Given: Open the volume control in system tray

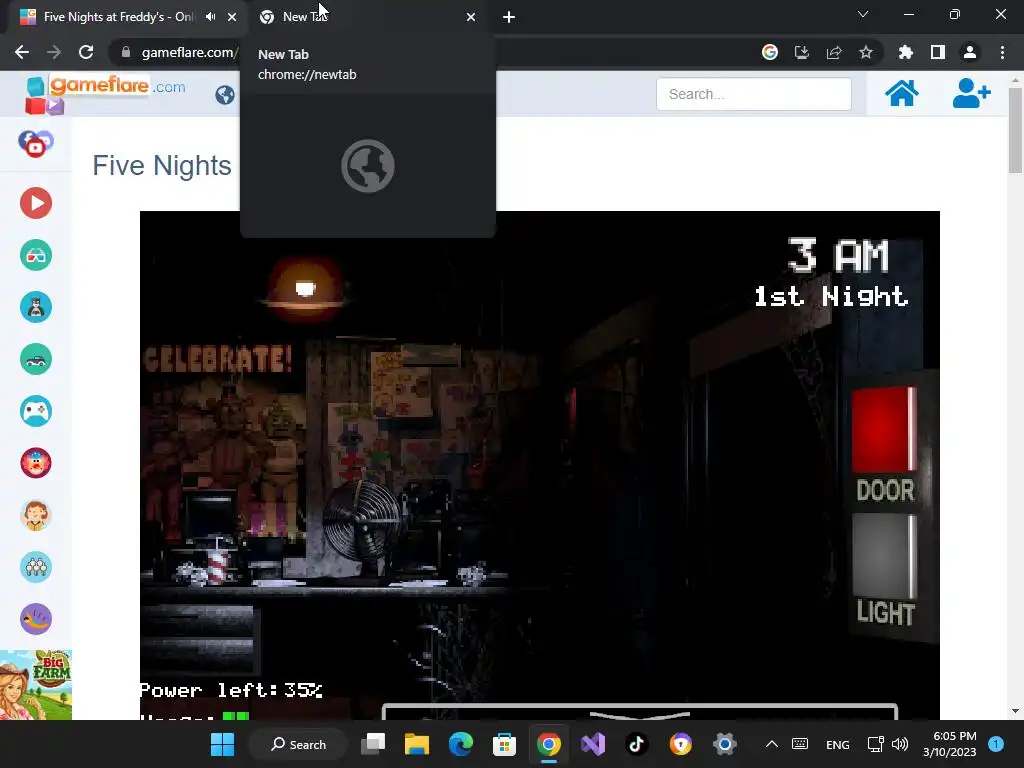Looking at the screenshot, I should [900, 744].
